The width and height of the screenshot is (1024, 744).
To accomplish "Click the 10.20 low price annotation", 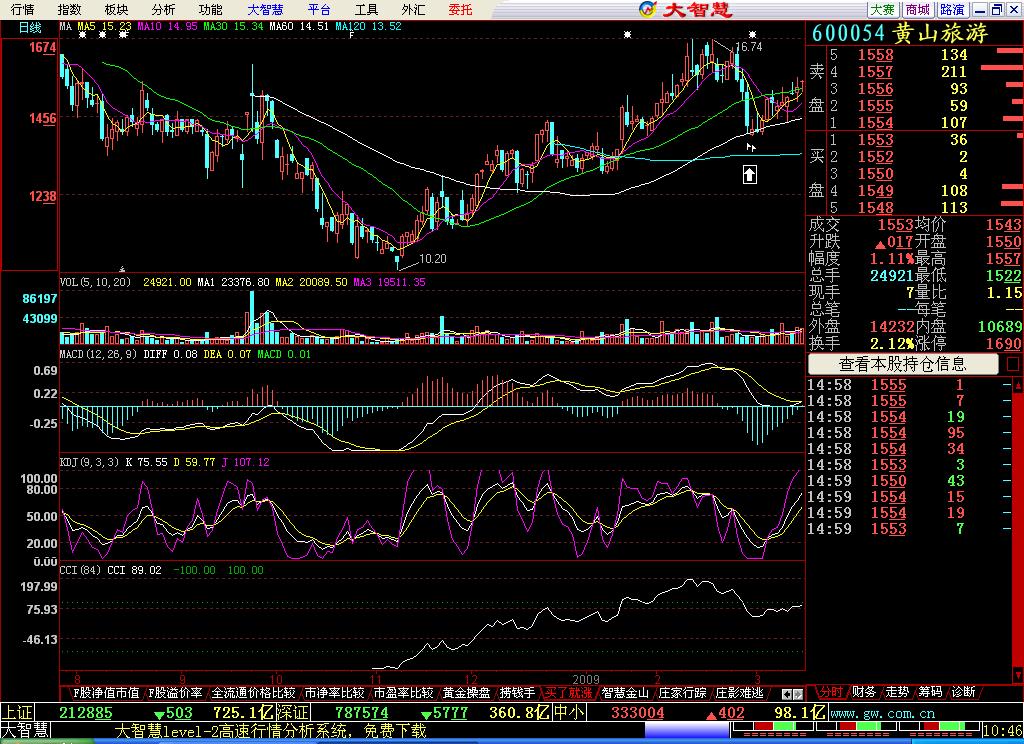I will [432, 259].
